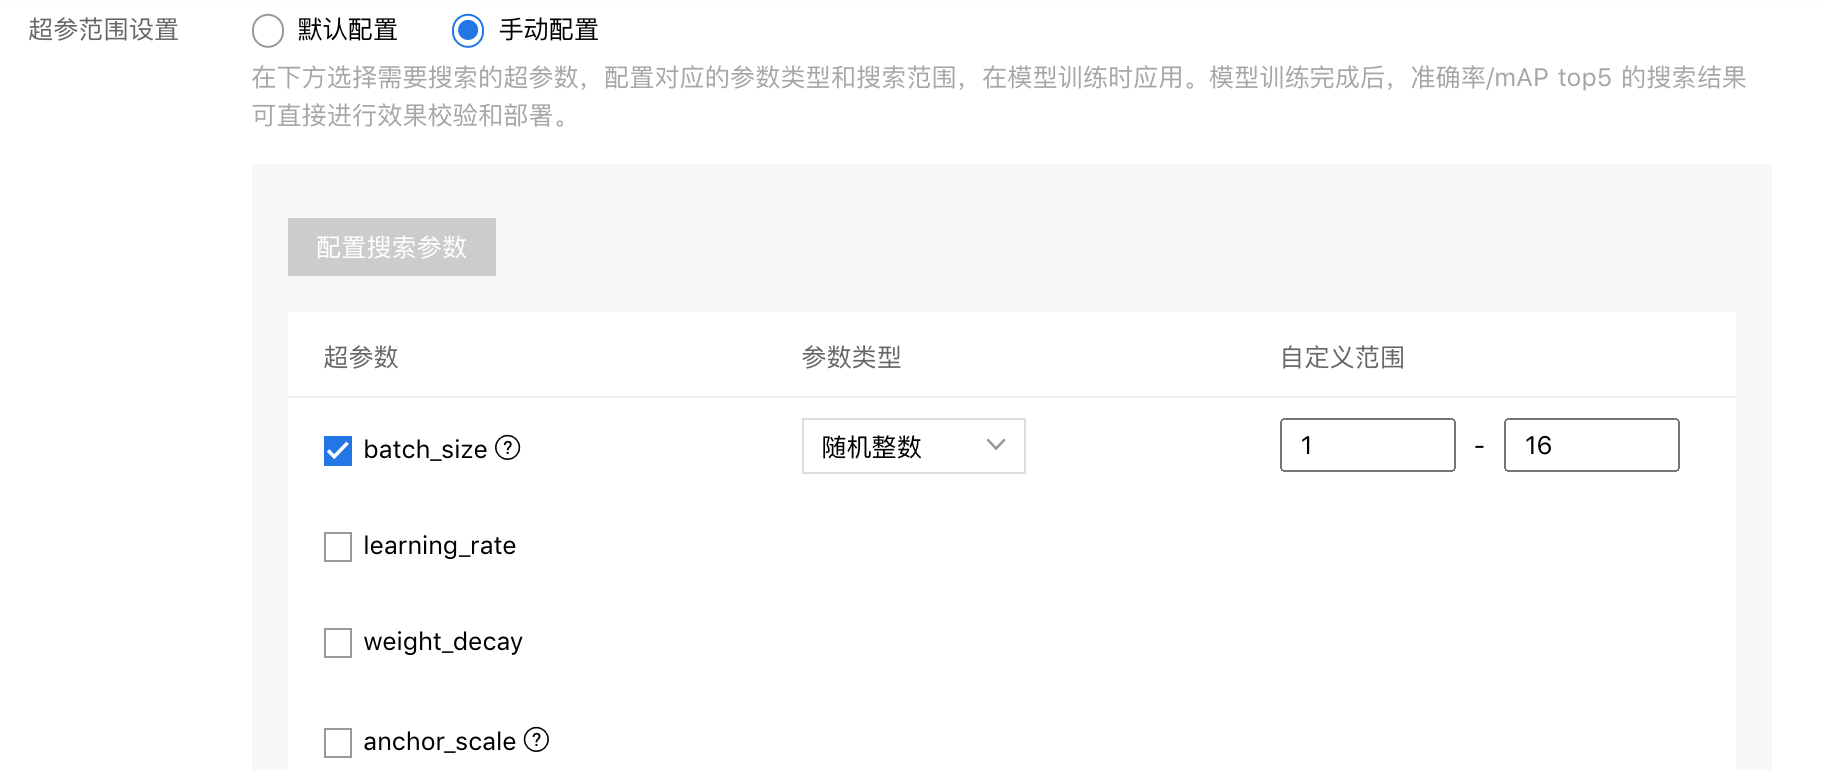
Task: Expand the 随机整数 dropdown chevron arrow
Action: [x=996, y=445]
